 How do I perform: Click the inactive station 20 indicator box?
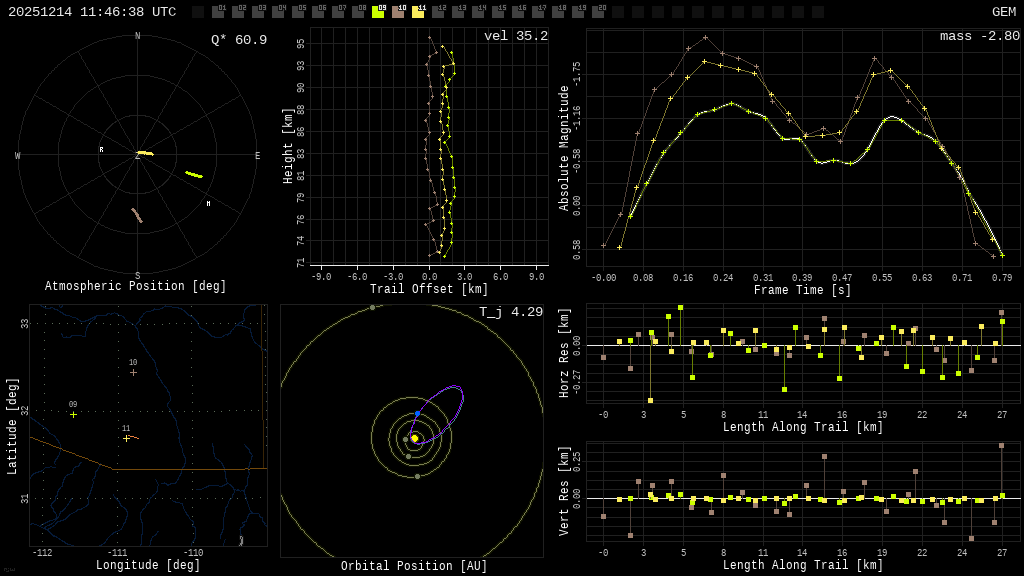(x=598, y=12)
